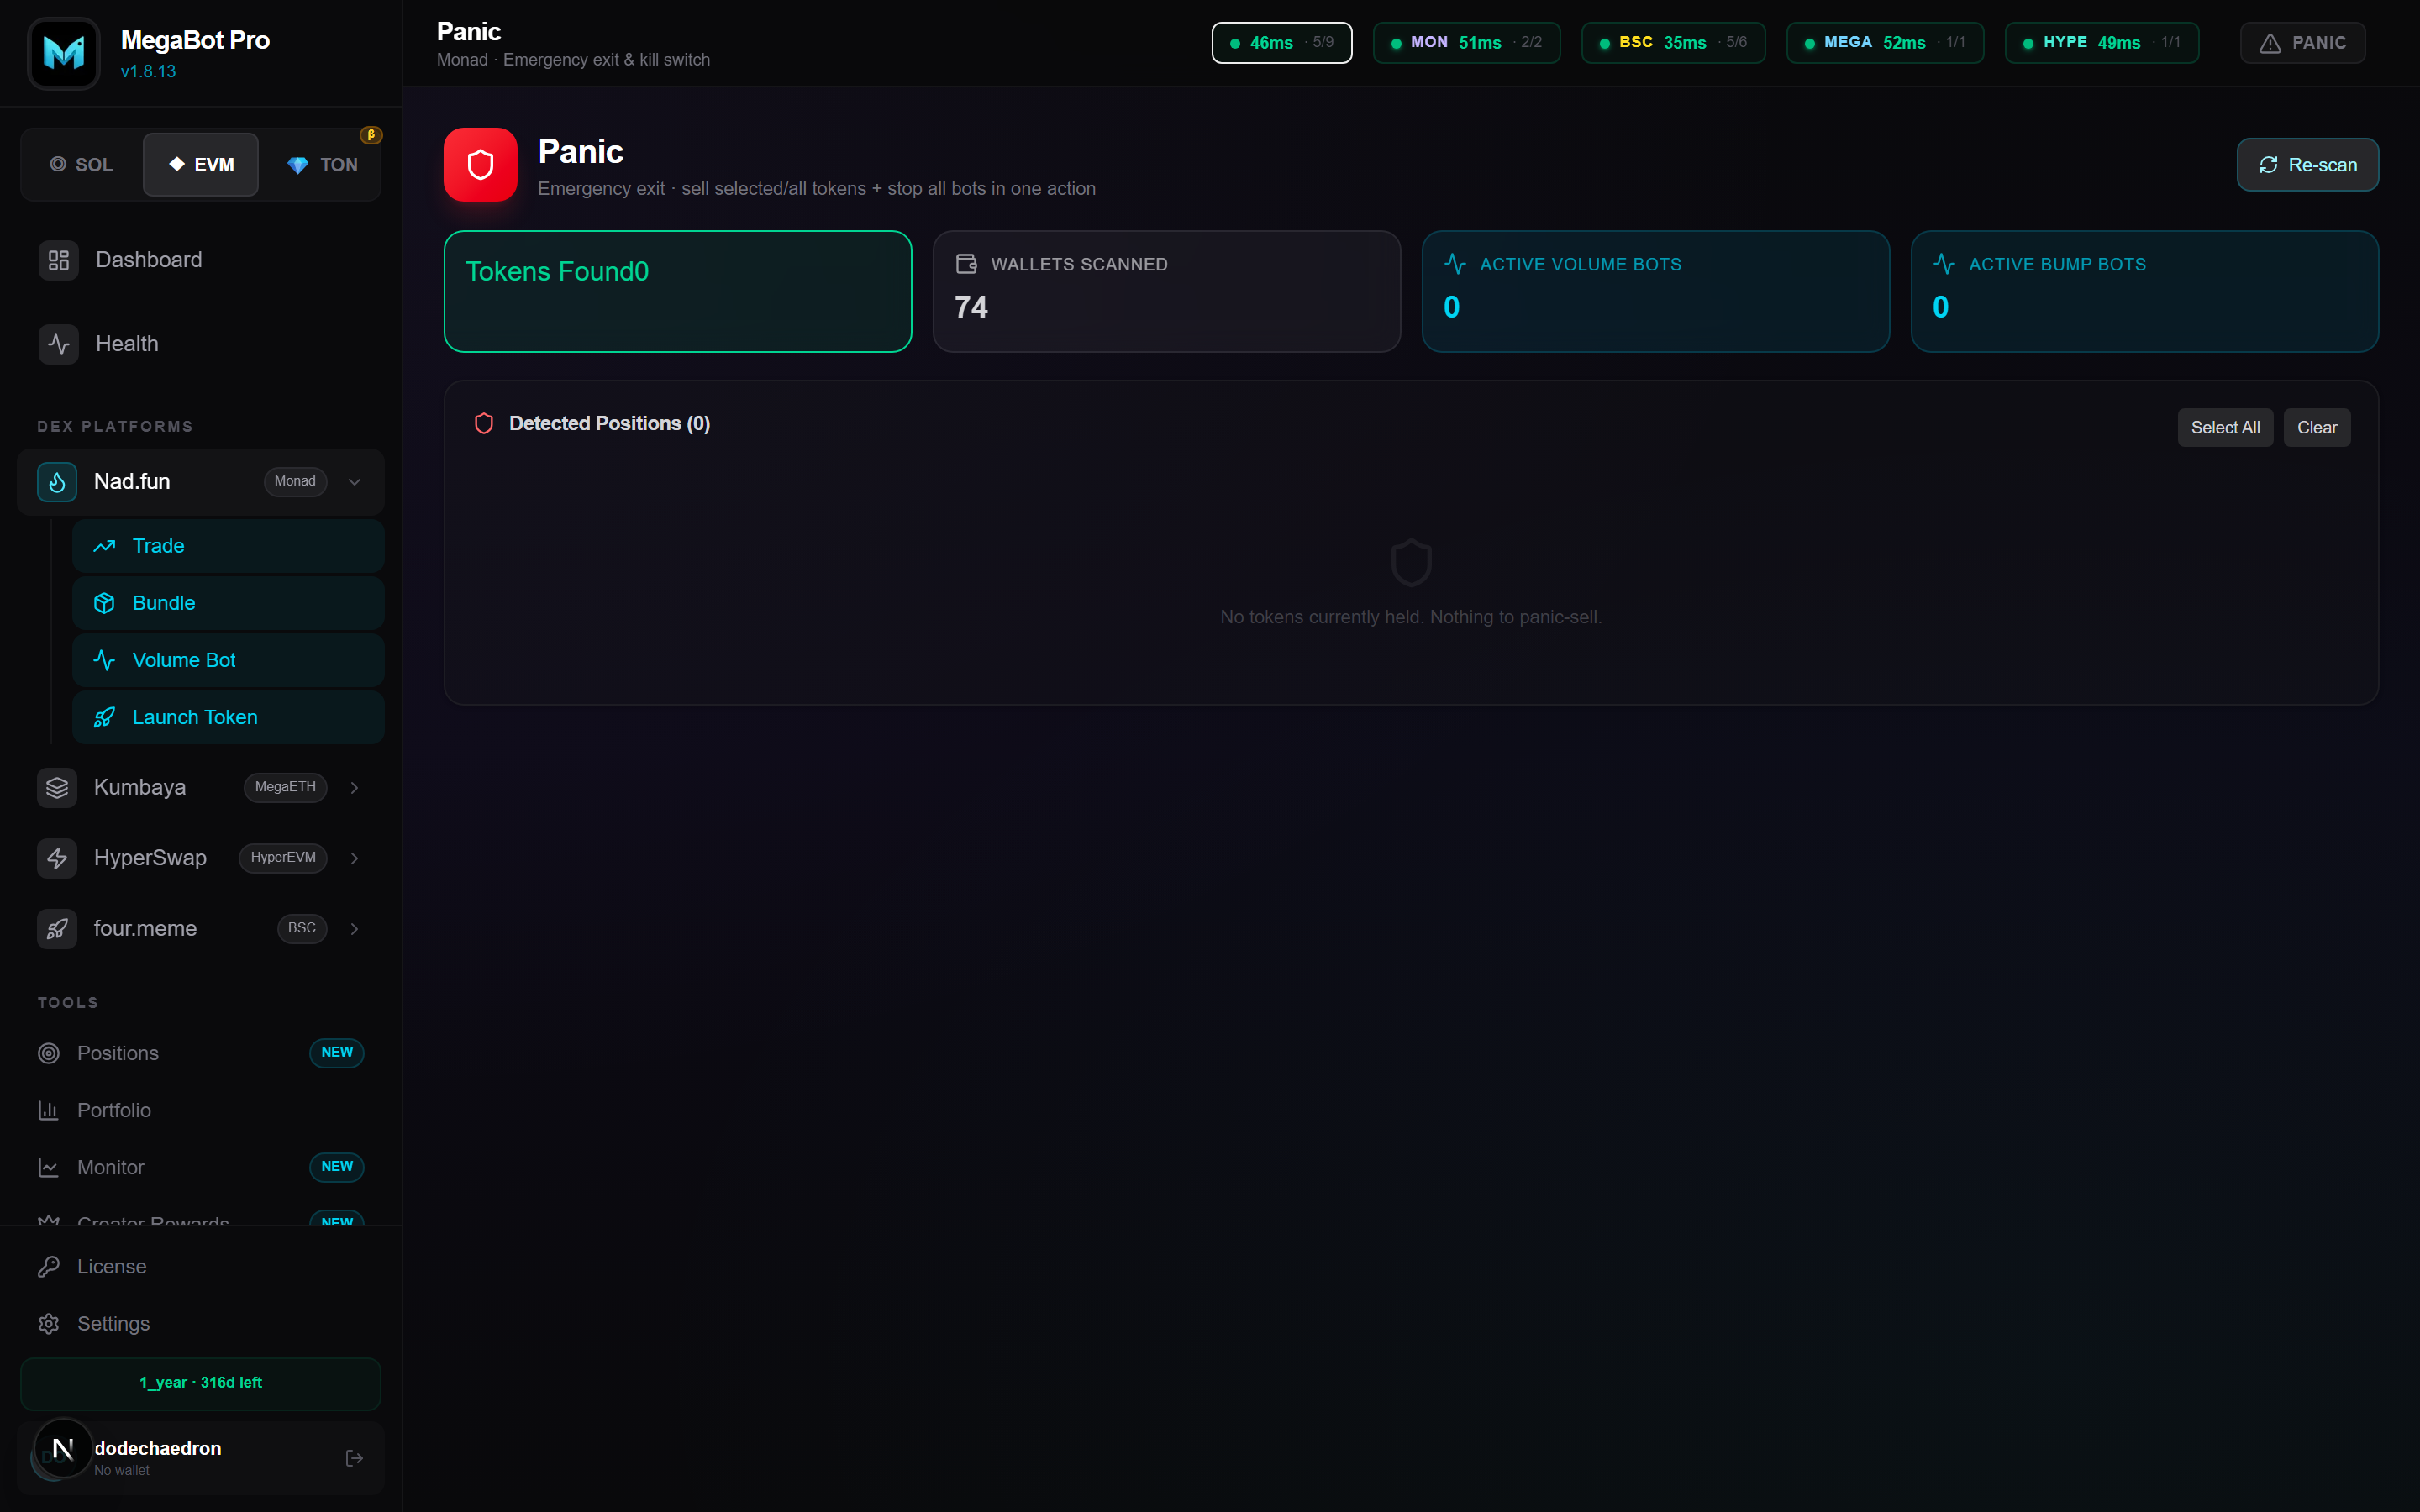Click the License key icon

coord(48,1267)
